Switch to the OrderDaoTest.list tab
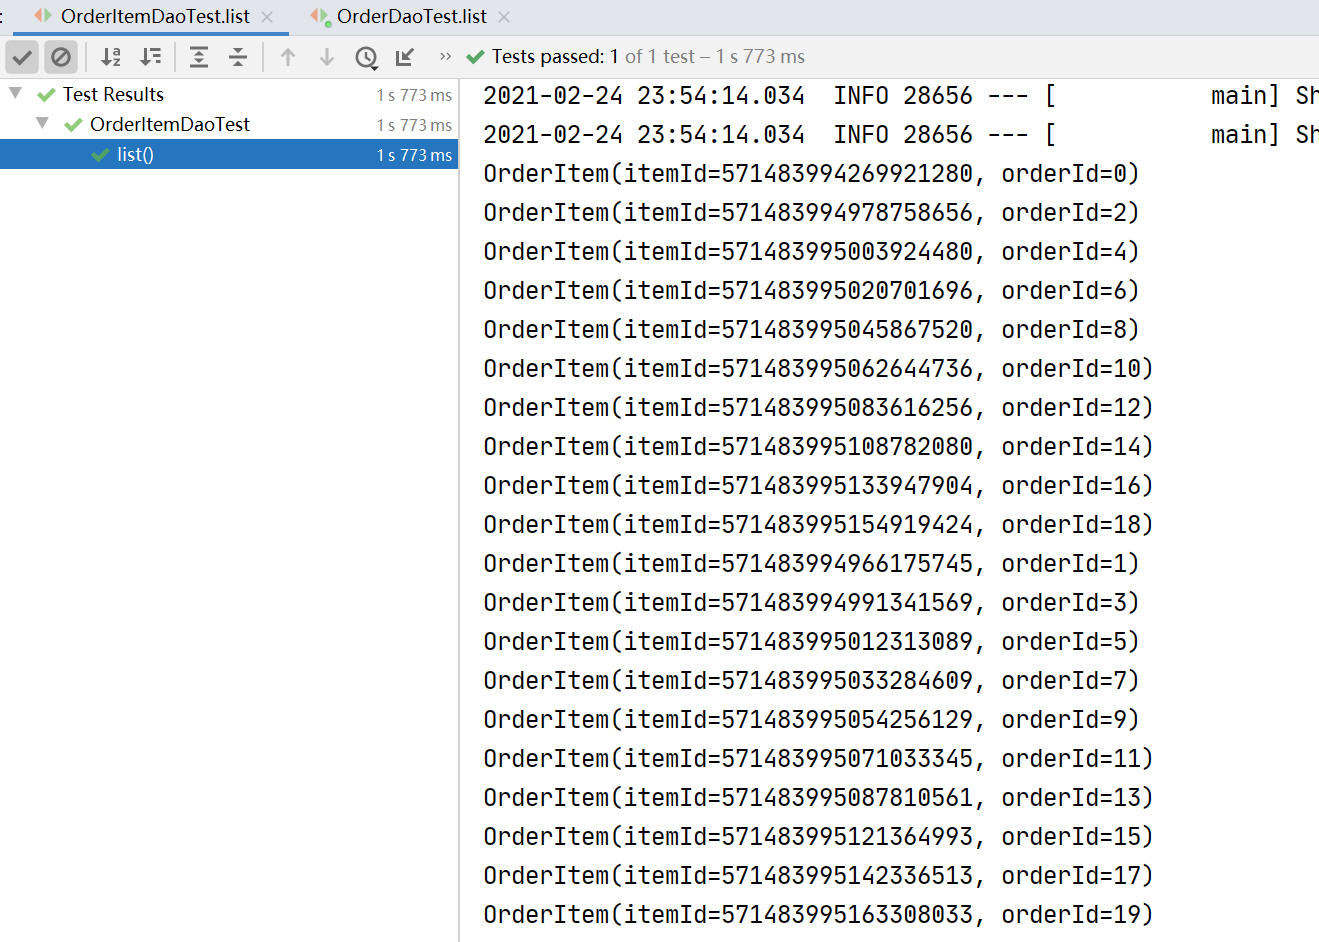This screenshot has width=1319, height=942. [411, 17]
